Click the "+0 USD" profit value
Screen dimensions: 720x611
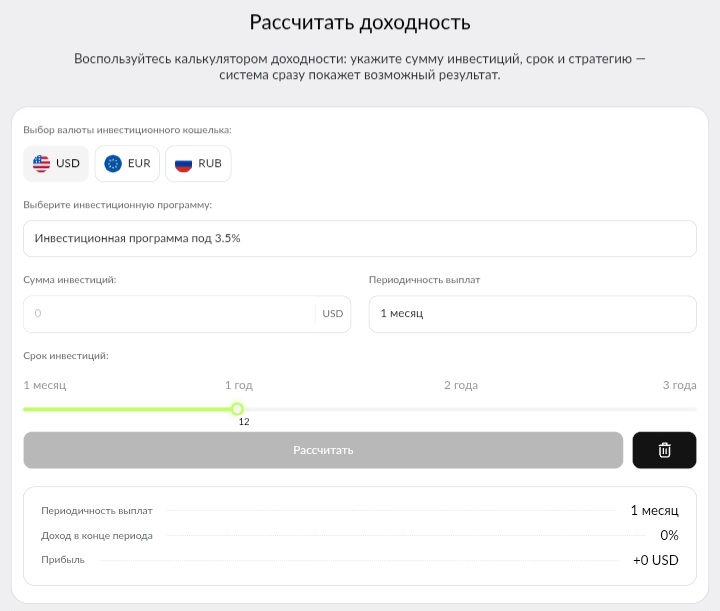click(655, 560)
